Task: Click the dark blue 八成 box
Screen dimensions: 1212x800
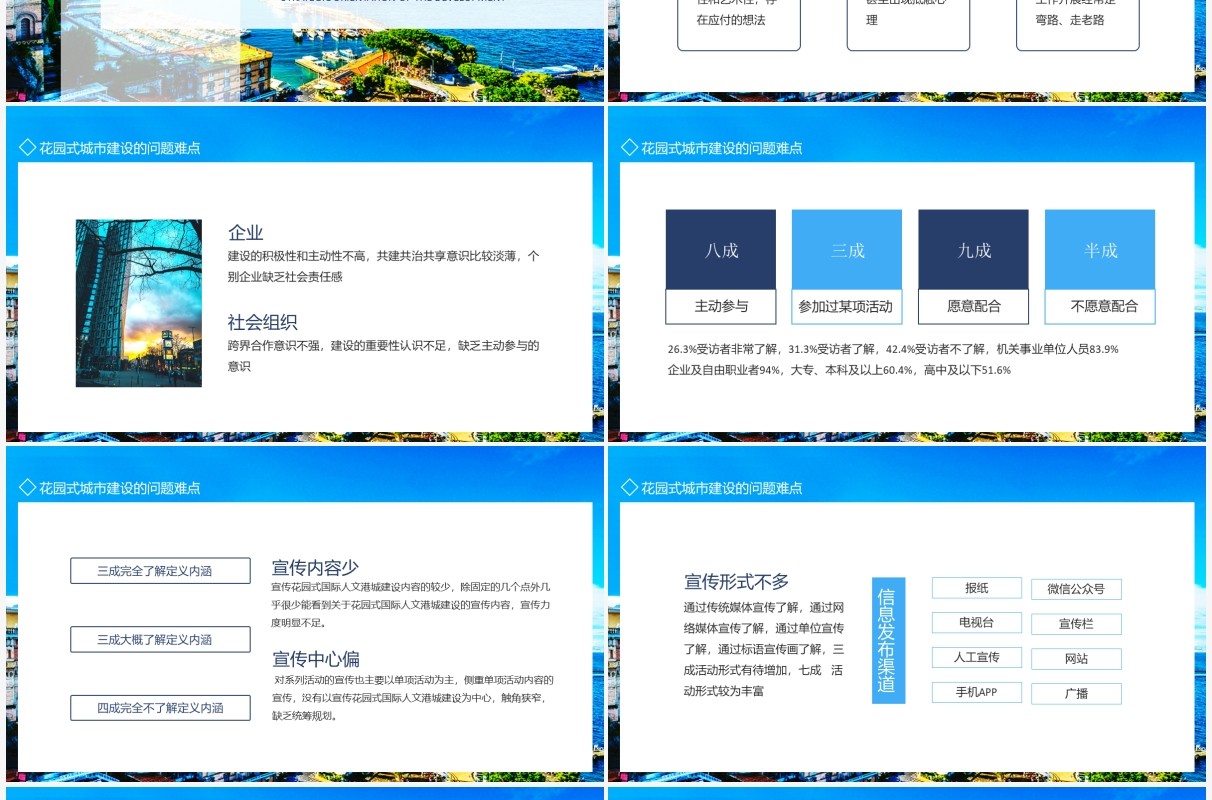Action: click(x=721, y=250)
